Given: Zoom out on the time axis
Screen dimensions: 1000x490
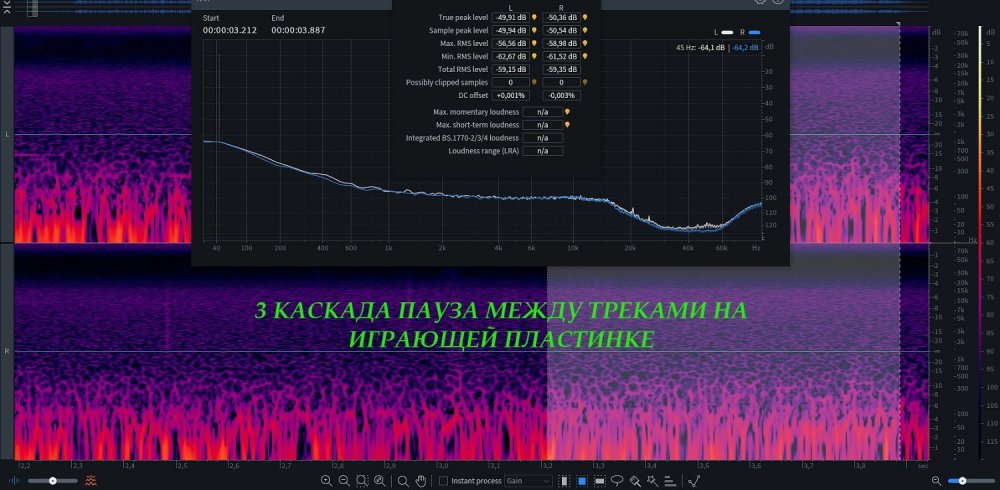Looking at the screenshot, I should pyautogui.click(x=344, y=481).
